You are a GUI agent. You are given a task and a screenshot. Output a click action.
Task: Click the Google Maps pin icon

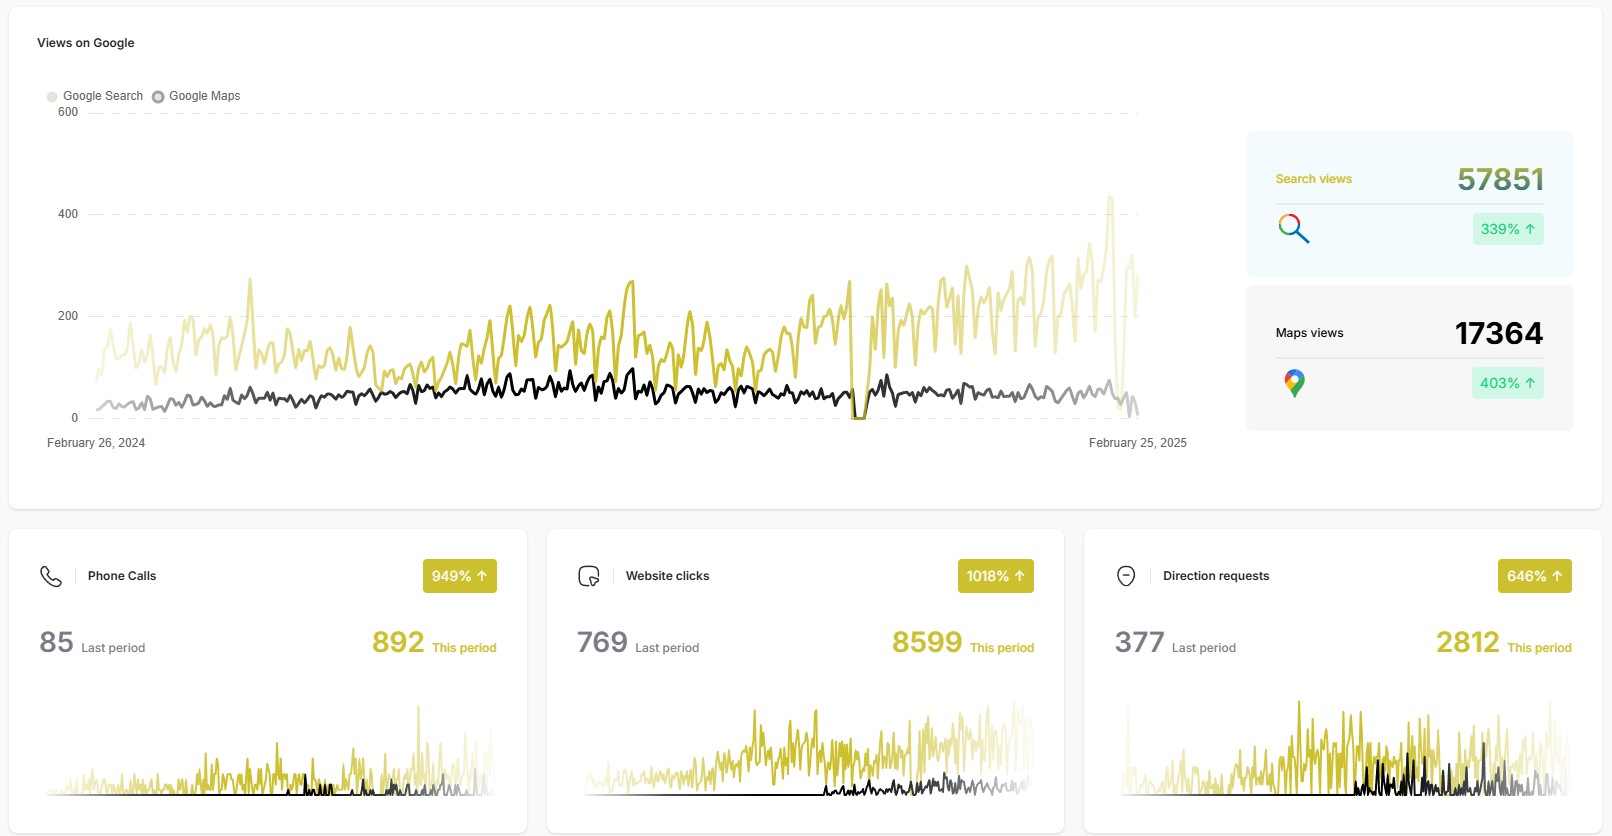(x=1294, y=383)
